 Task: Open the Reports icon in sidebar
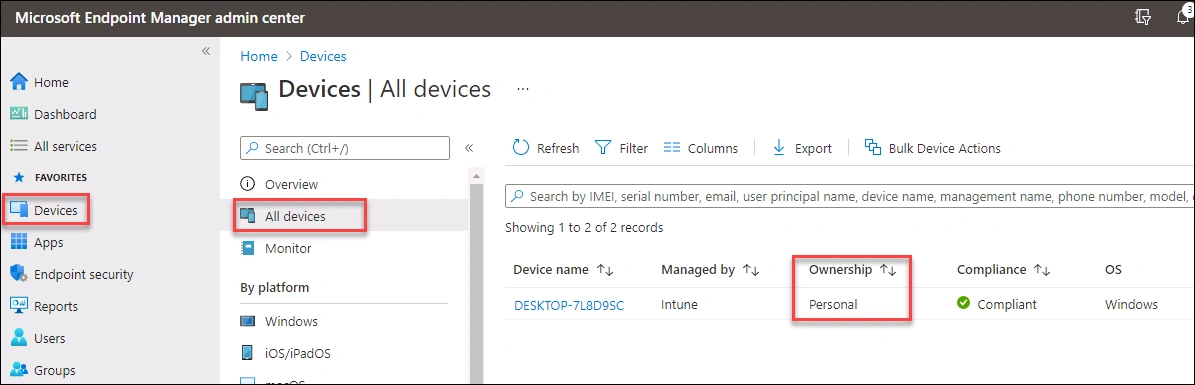tap(19, 306)
